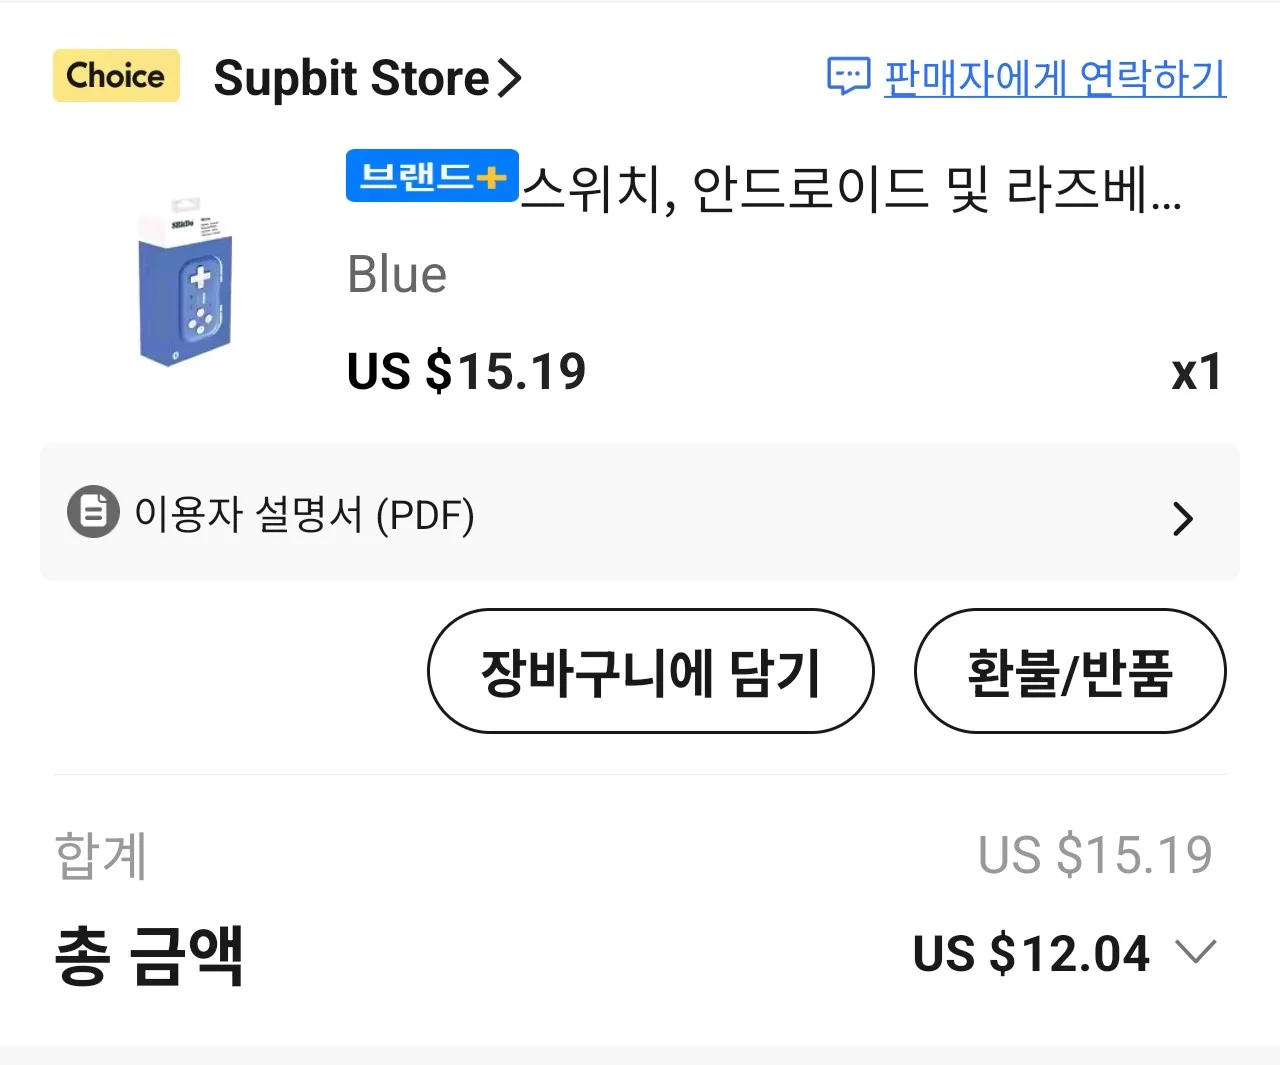
Task: Open the blue controller product thumbnail
Action: 187,282
